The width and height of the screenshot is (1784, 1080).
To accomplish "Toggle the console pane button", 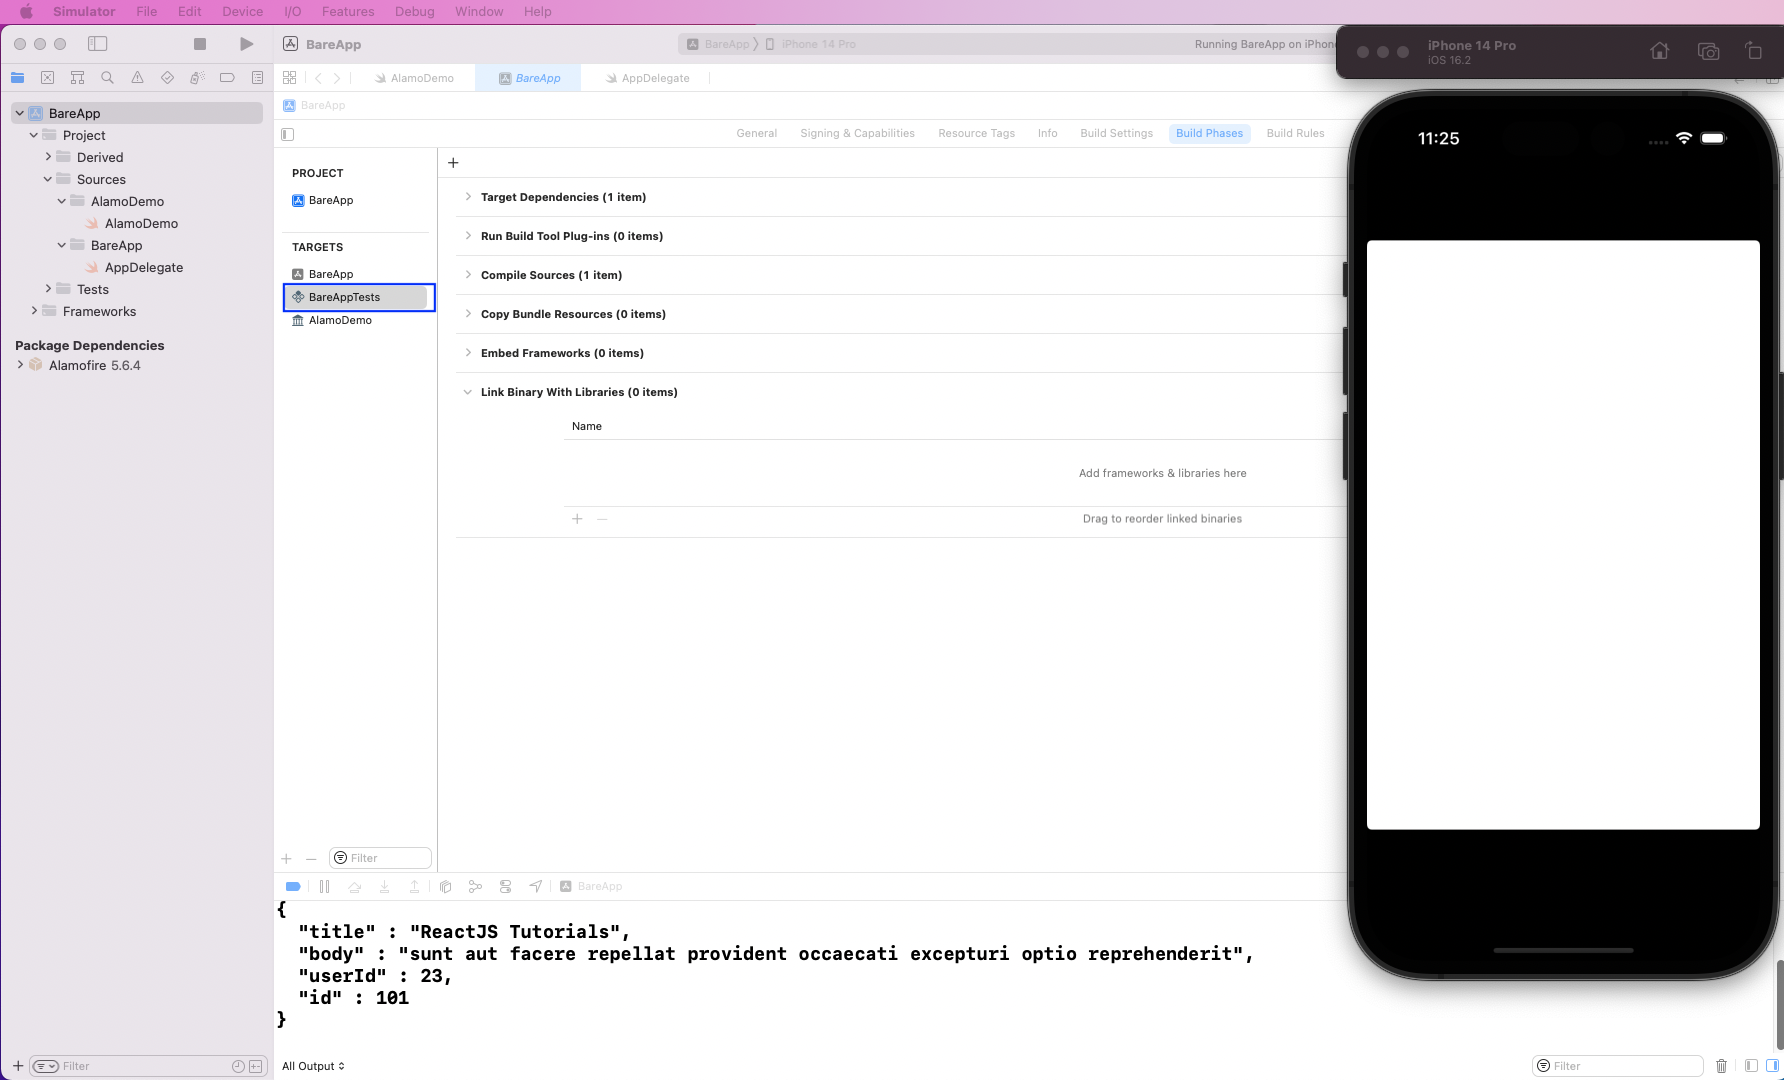I will pos(1773,1066).
